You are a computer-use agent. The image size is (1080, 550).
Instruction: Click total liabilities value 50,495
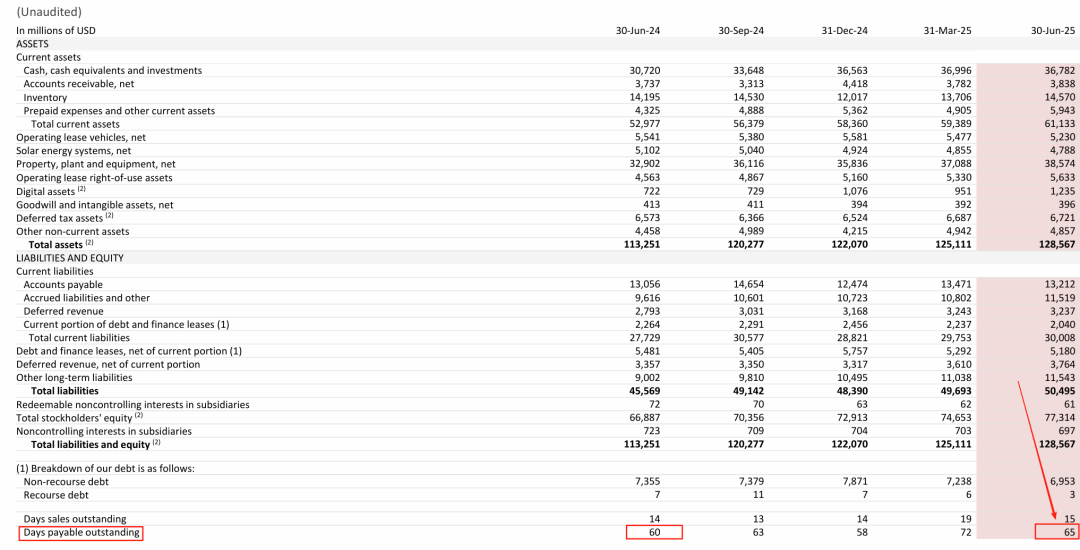coord(1059,391)
